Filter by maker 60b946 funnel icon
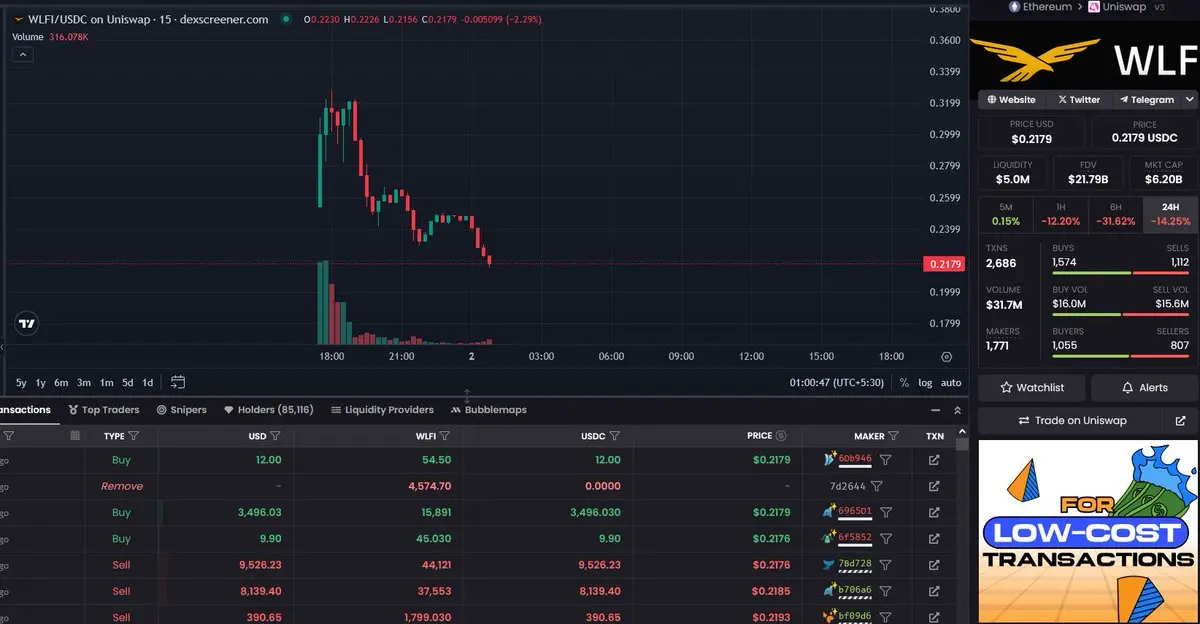This screenshot has height=624, width=1200. [x=885, y=460]
